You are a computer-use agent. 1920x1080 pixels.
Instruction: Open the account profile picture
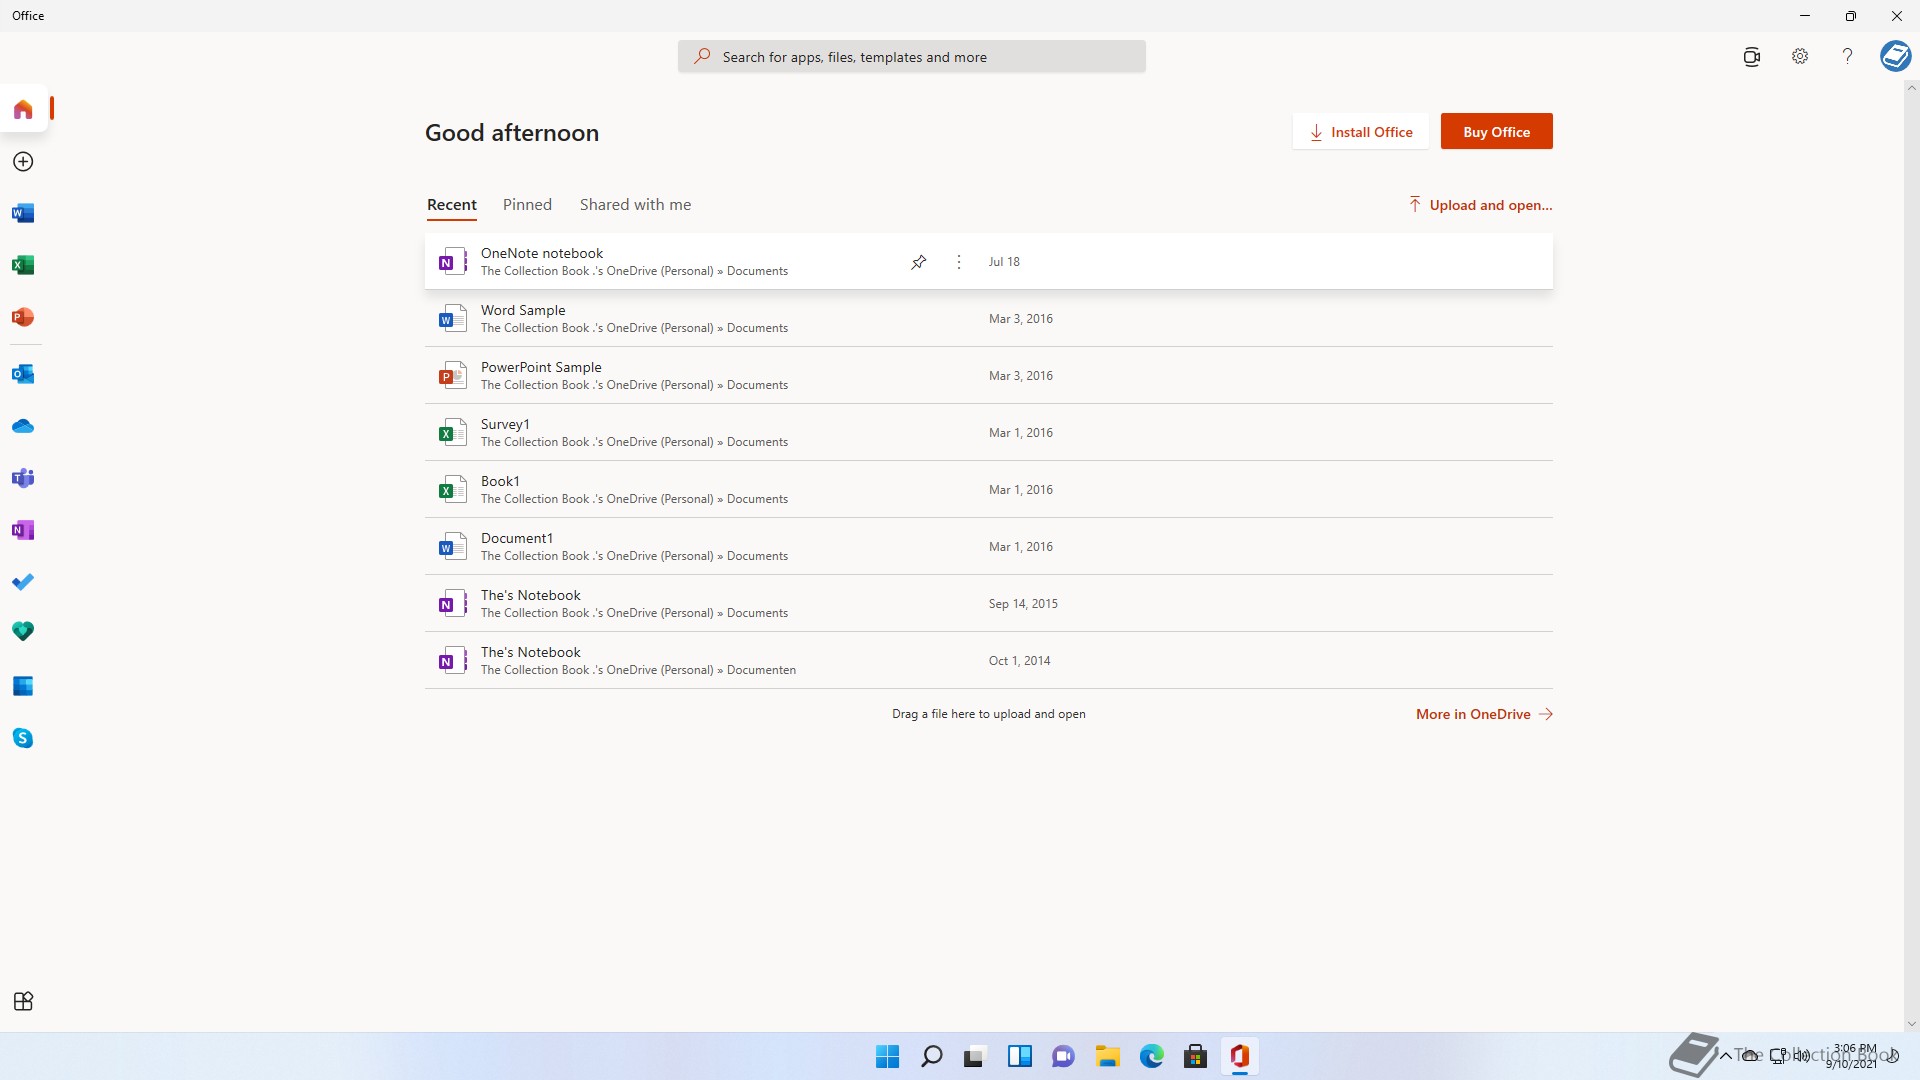click(1896, 56)
